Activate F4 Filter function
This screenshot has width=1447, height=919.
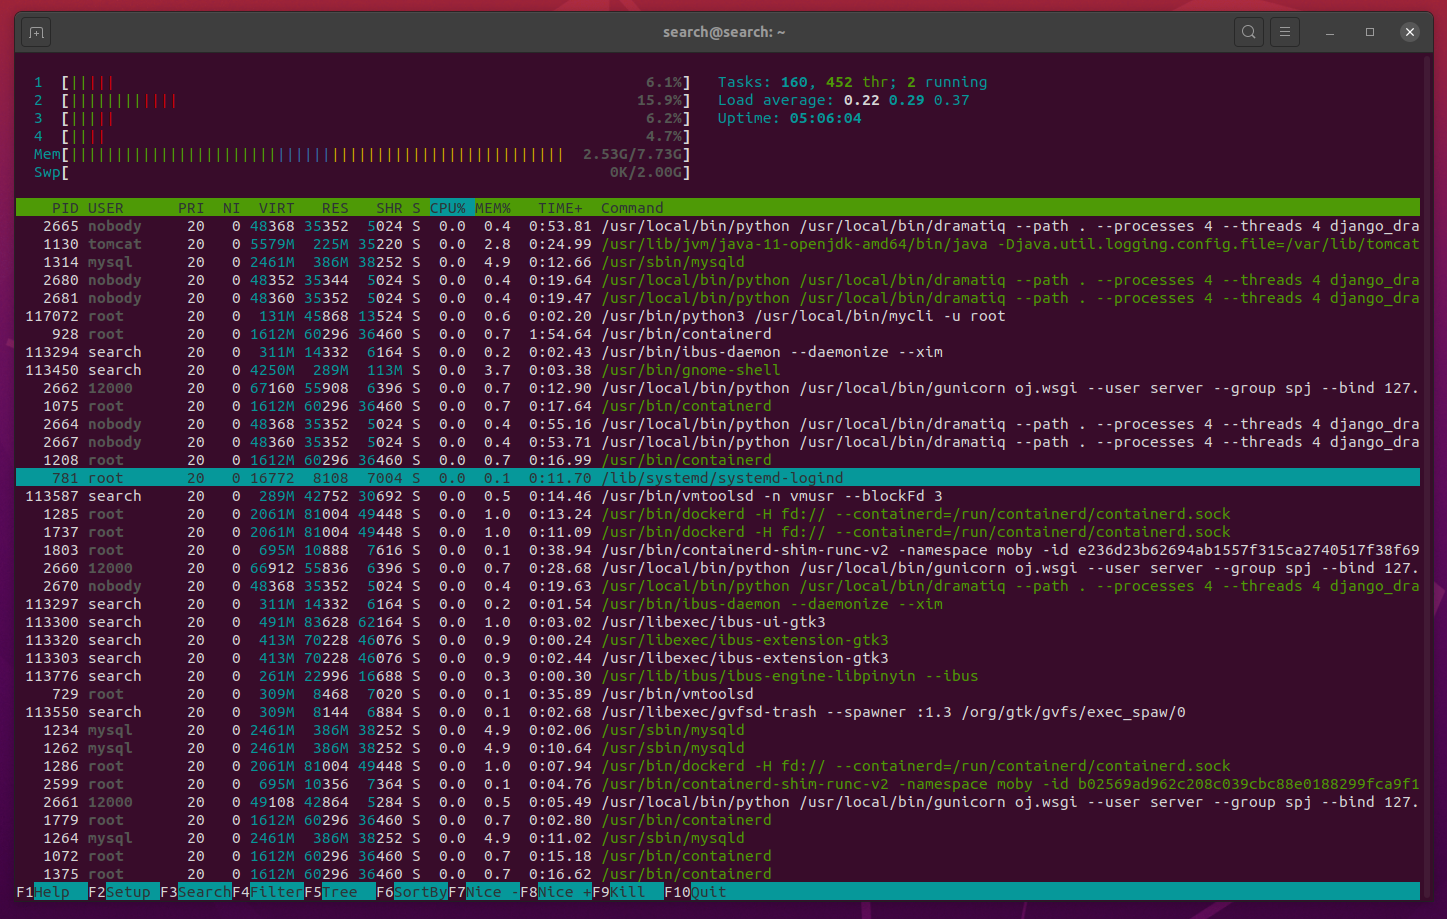(x=268, y=892)
